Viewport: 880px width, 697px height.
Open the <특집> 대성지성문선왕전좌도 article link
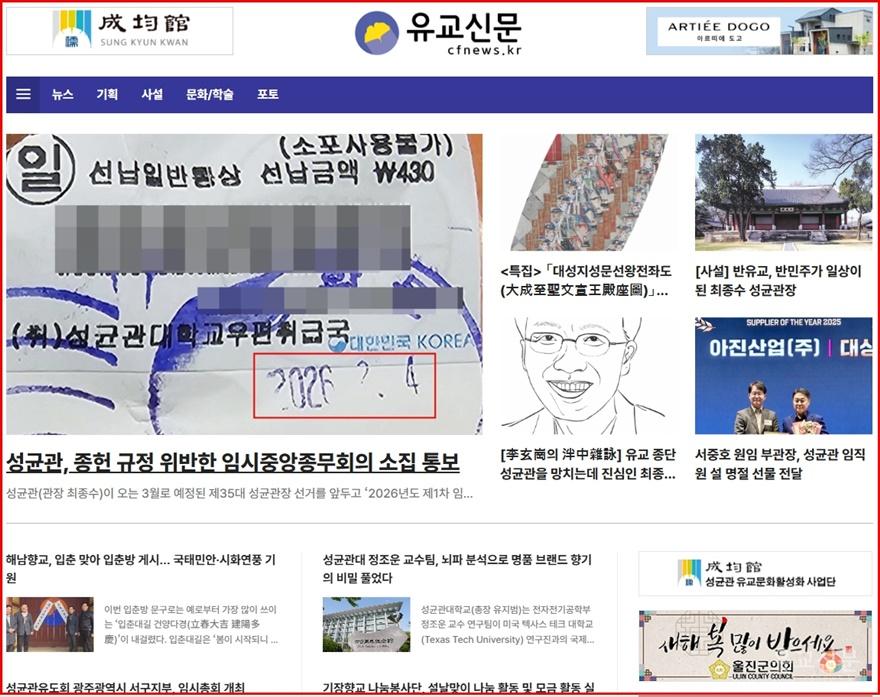pos(585,281)
